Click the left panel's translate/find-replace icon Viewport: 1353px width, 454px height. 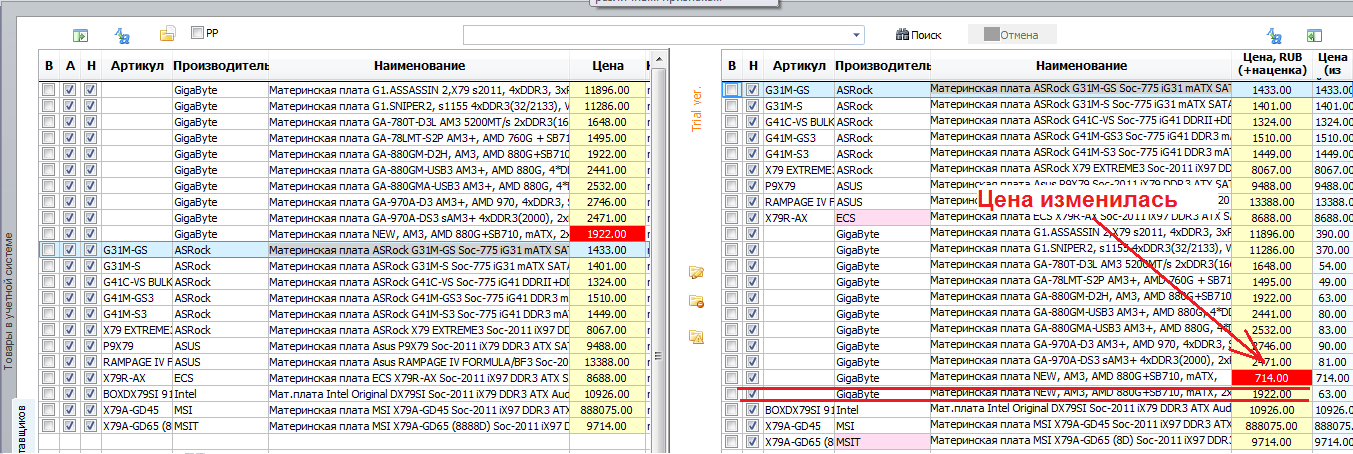pos(123,35)
